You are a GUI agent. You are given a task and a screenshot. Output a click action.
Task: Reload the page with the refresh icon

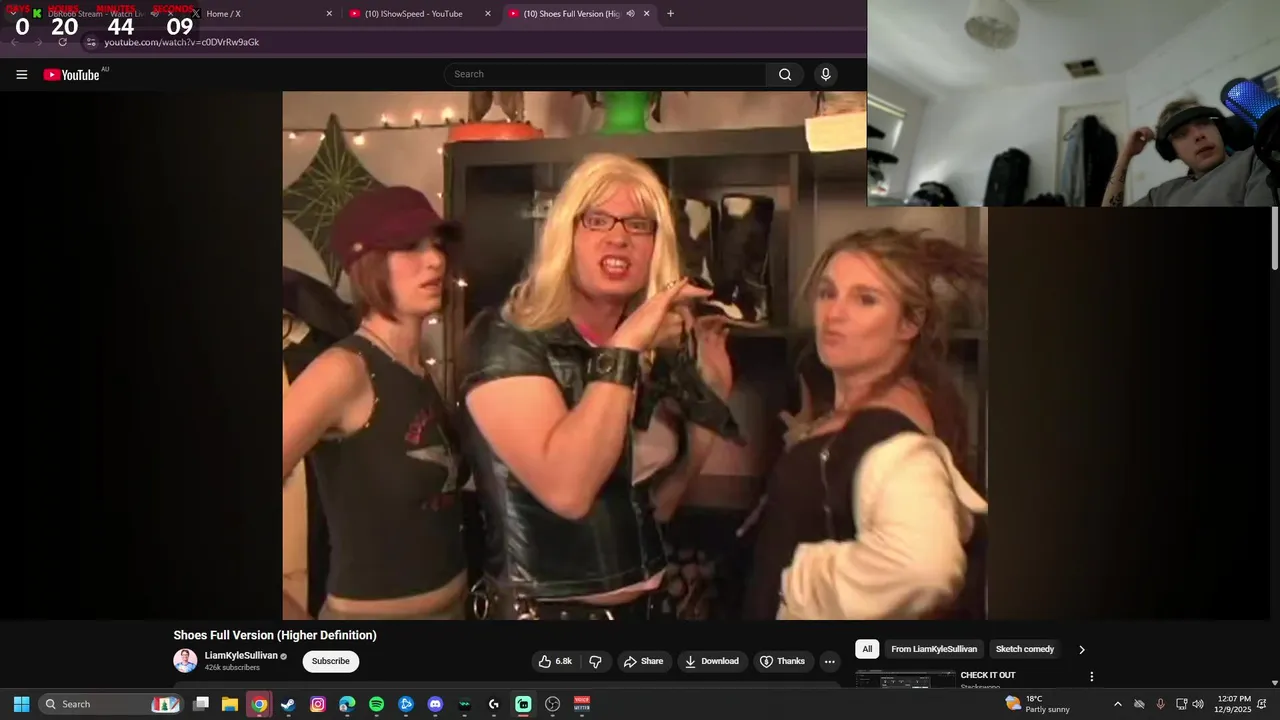(x=62, y=42)
